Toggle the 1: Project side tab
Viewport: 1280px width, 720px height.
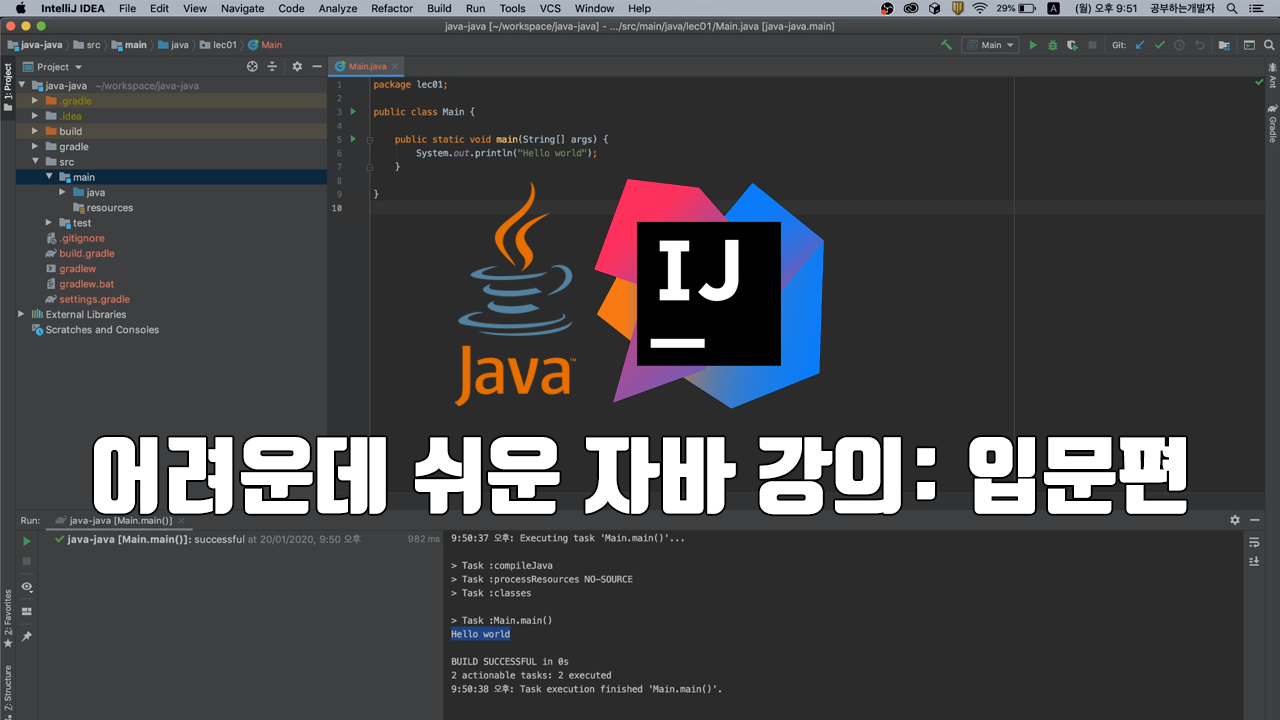8,88
